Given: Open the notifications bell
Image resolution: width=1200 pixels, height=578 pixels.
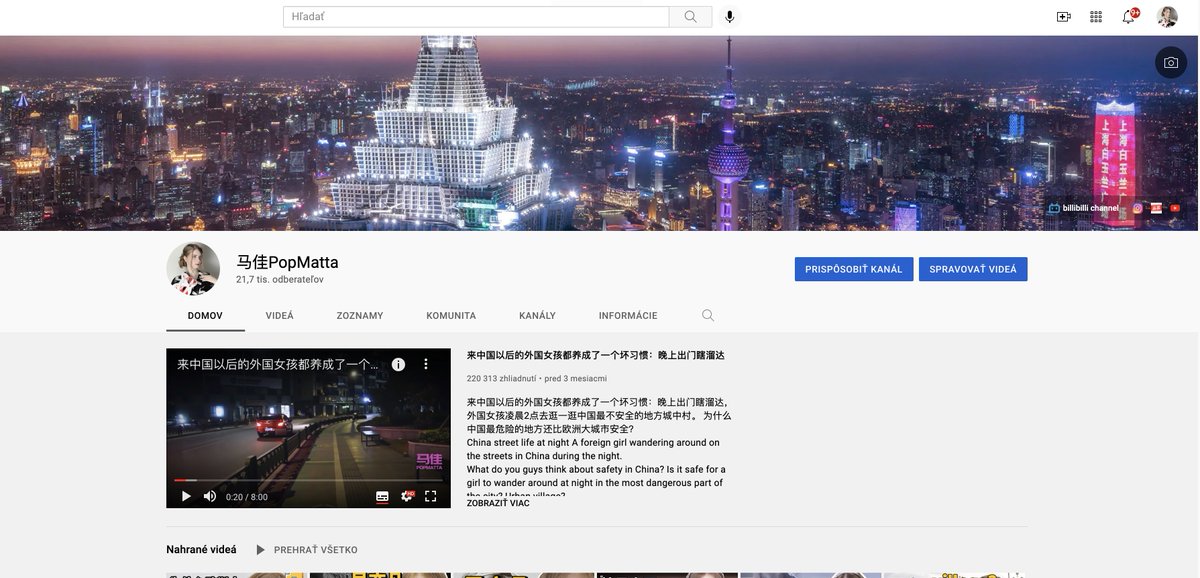Looking at the screenshot, I should [1129, 17].
